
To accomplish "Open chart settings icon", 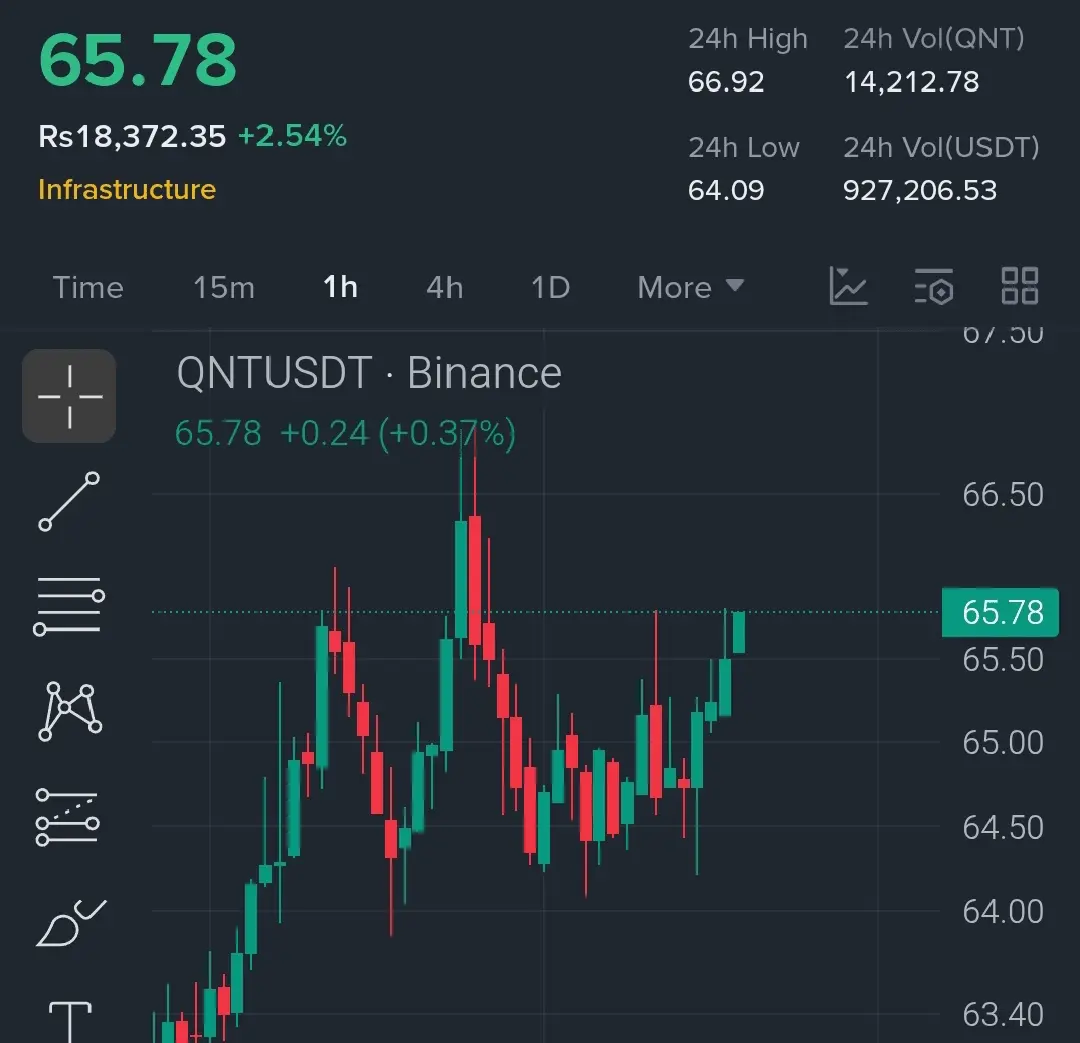I will click(934, 287).
